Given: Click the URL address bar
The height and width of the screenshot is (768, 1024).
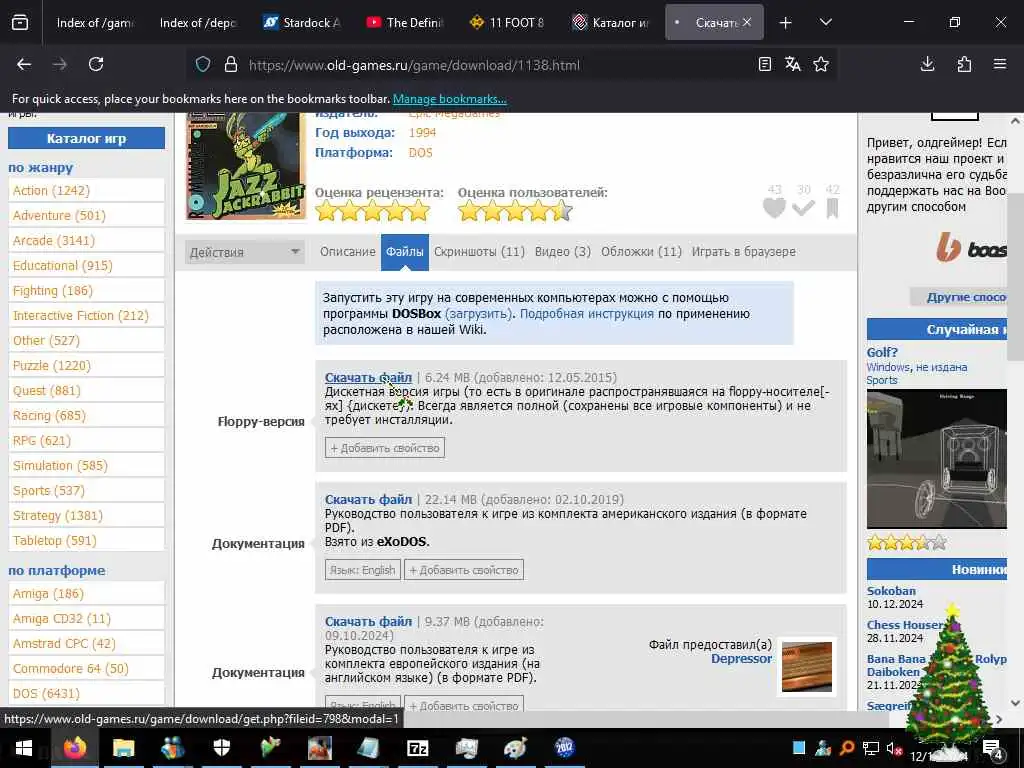Looking at the screenshot, I should [496, 65].
